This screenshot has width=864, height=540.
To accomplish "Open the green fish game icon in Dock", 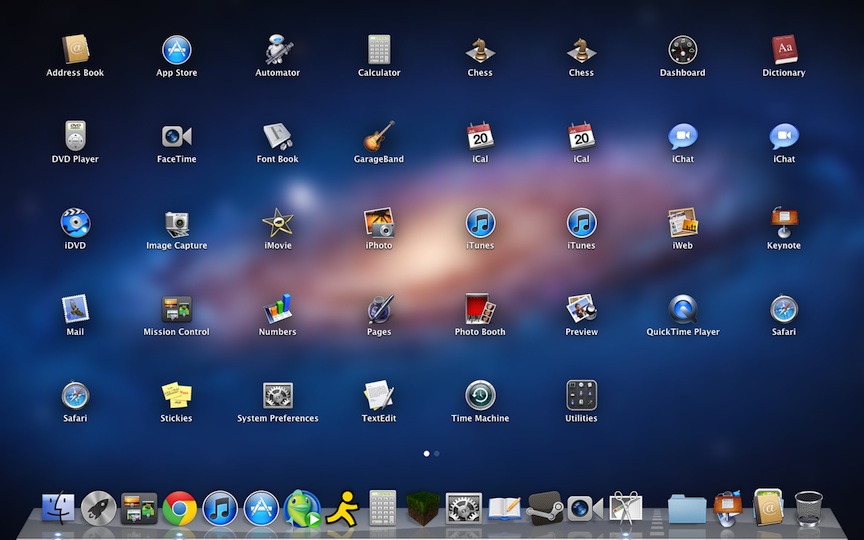I will tap(302, 508).
